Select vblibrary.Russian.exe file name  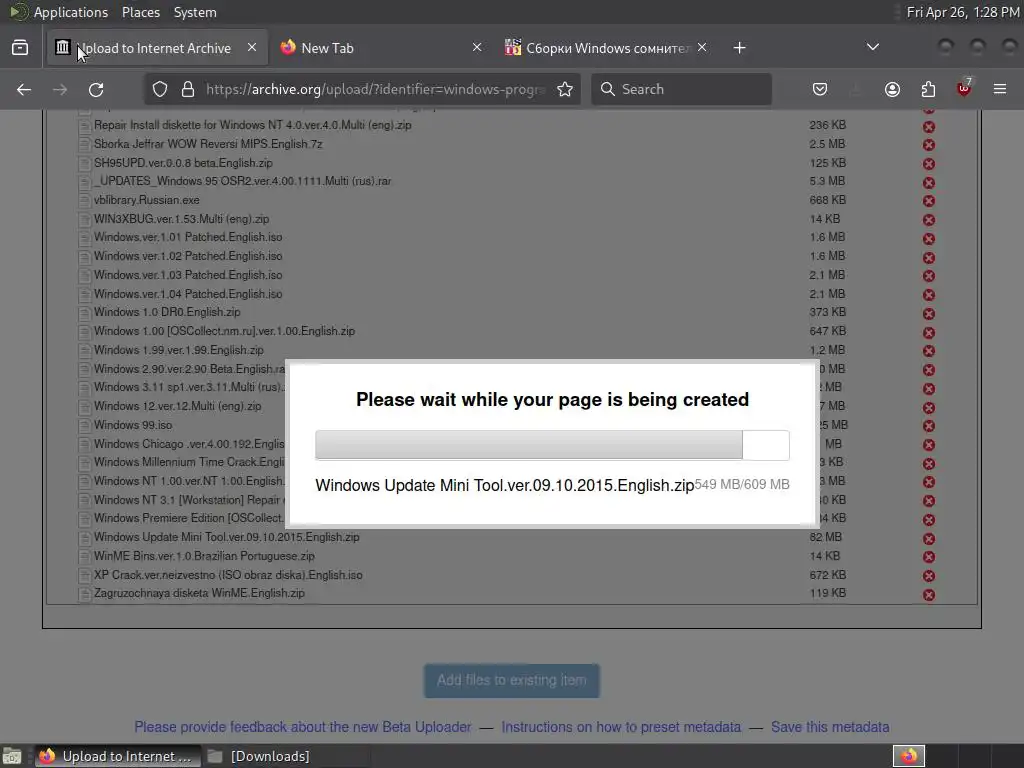pos(147,200)
